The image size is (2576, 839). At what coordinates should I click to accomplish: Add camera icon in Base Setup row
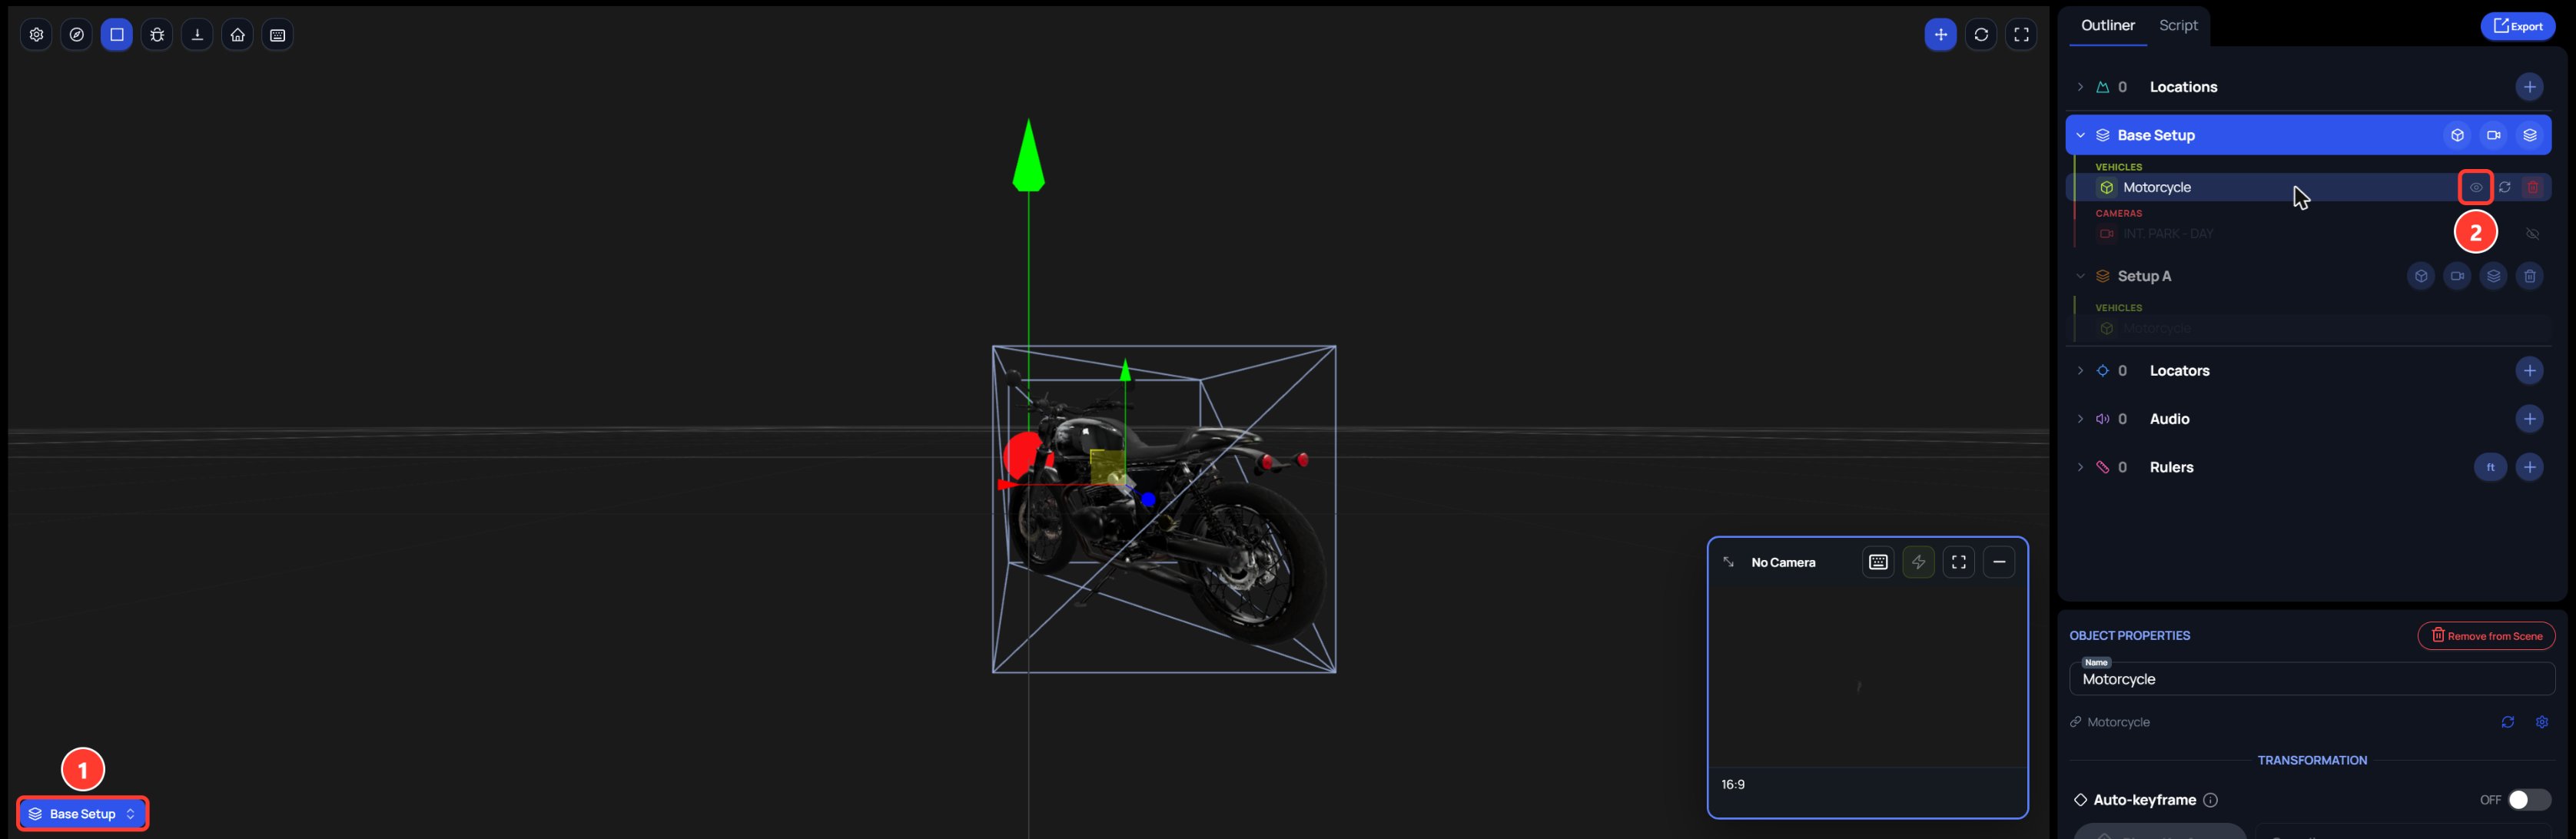[x=2494, y=135]
